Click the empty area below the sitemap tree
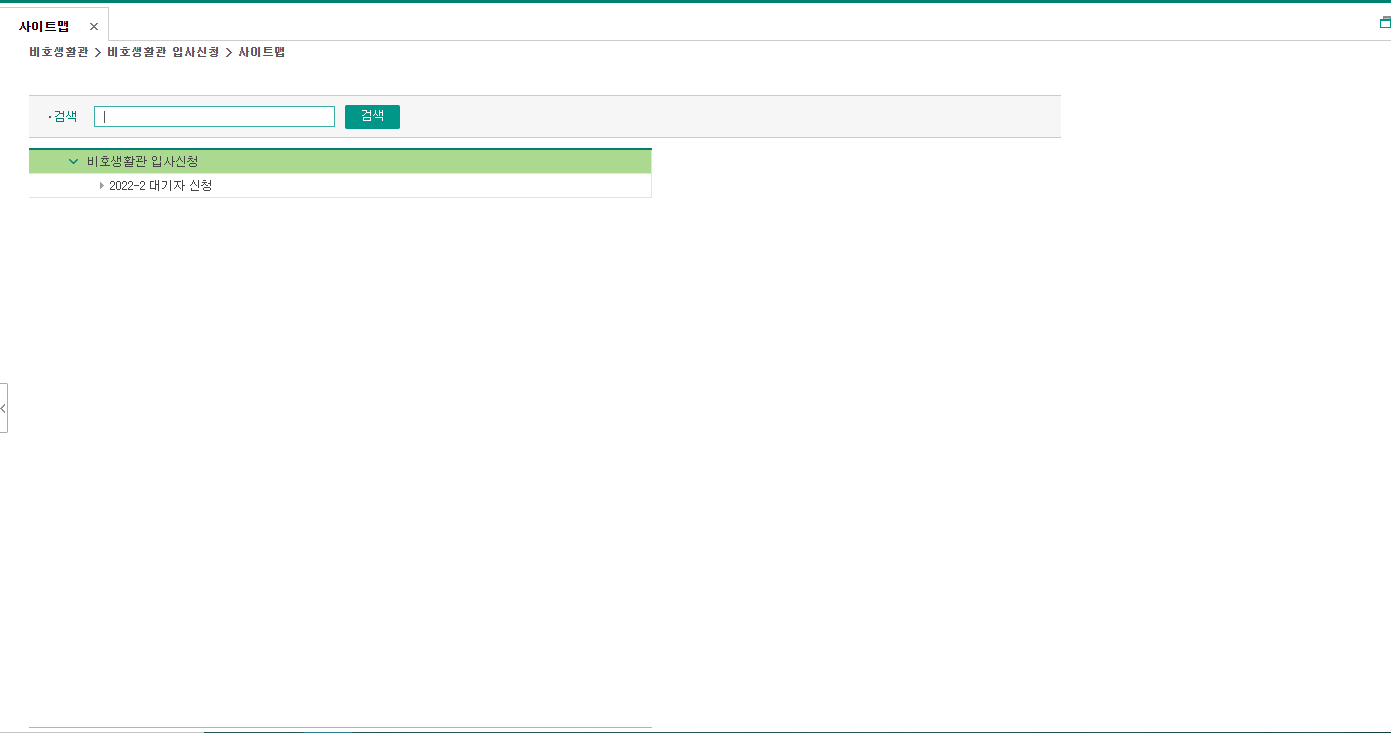The image size is (1391, 733). click(x=340, y=450)
